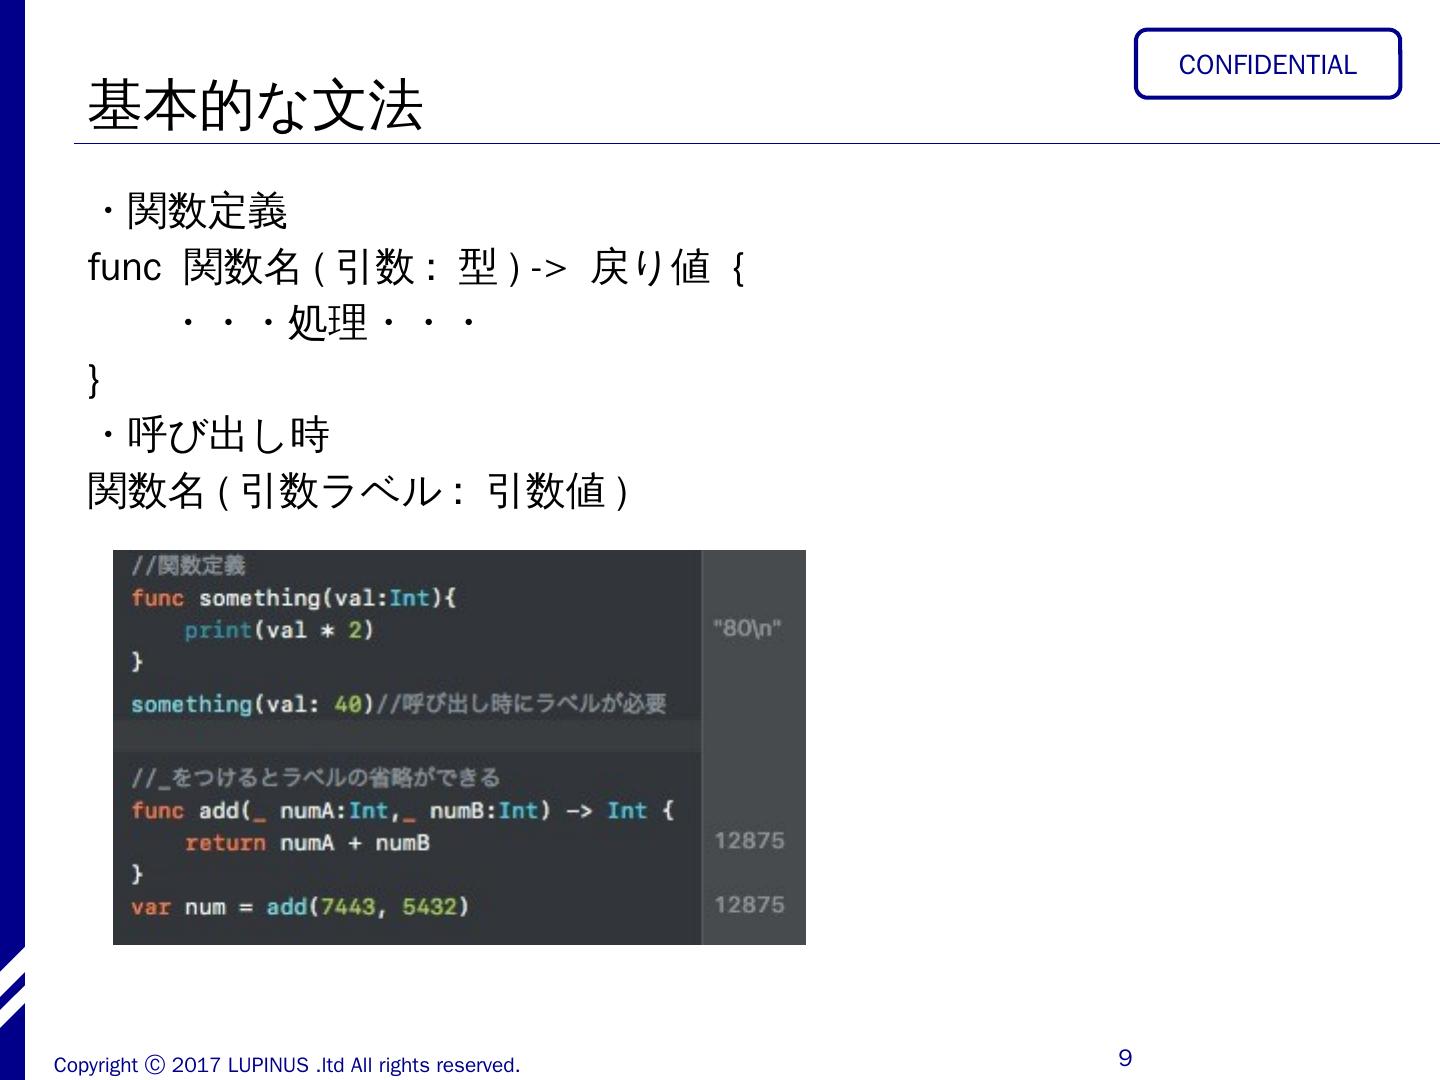Image resolution: width=1440 pixels, height=1080 pixels.
Task: Click the //関数定義 comment in code
Action: pos(188,566)
